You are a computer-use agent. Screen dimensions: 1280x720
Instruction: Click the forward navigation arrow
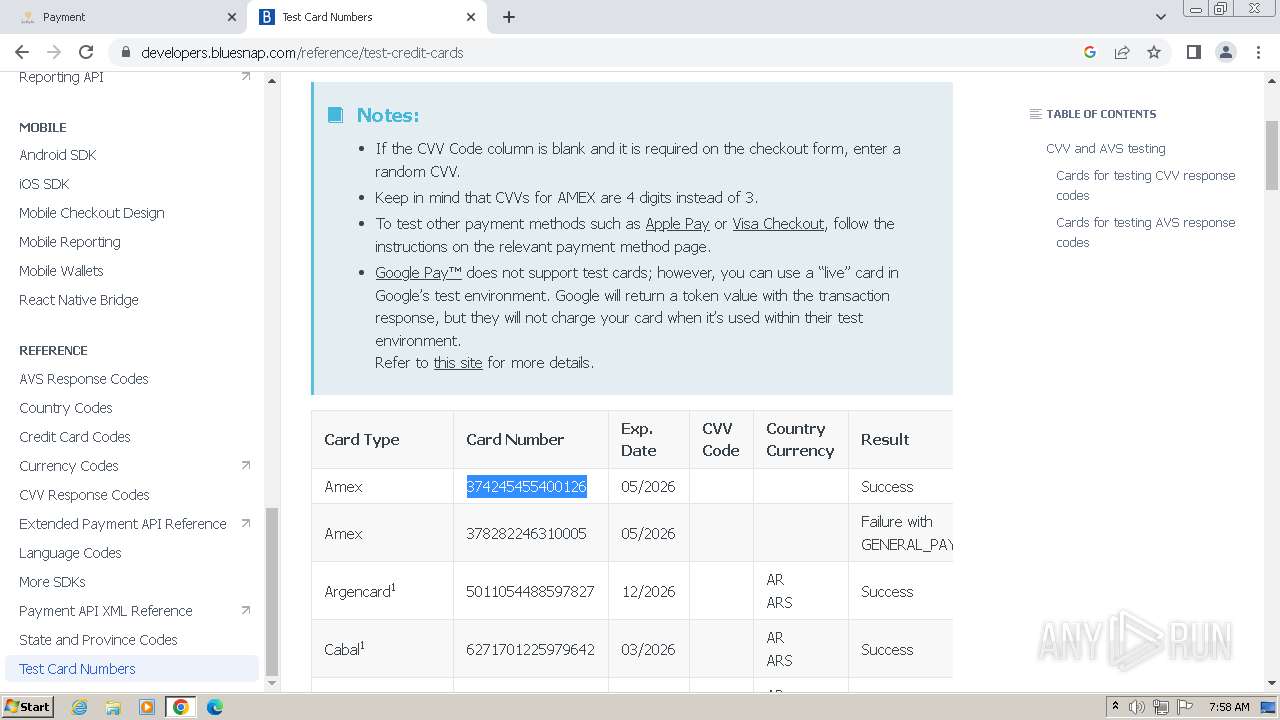coord(54,52)
